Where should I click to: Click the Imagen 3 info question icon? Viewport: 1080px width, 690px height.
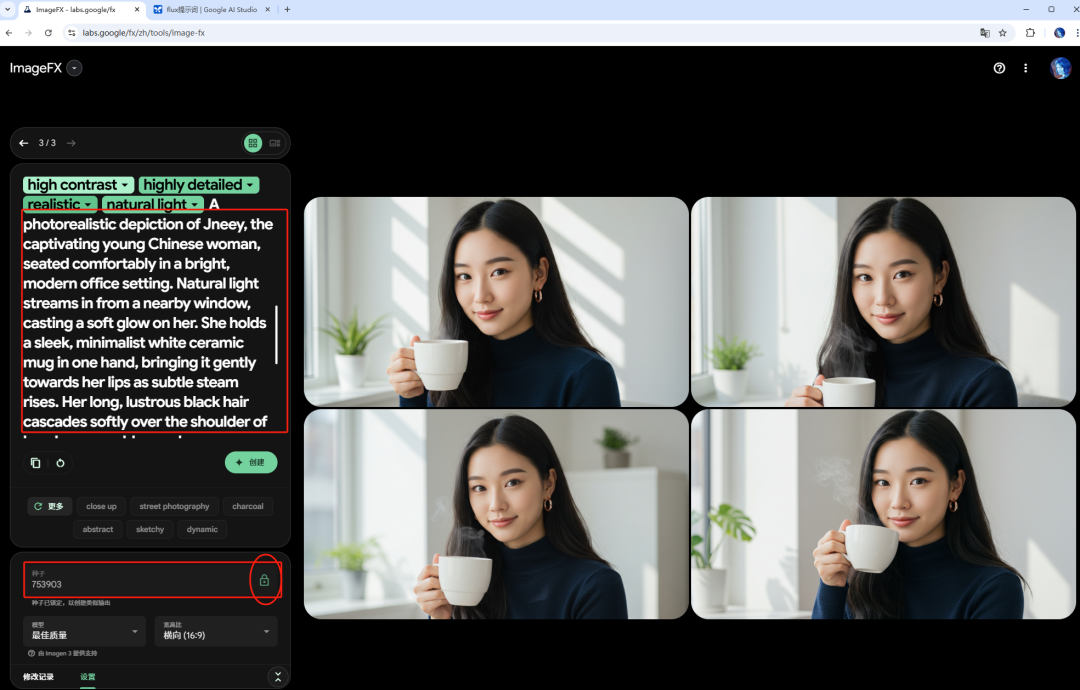point(32,653)
